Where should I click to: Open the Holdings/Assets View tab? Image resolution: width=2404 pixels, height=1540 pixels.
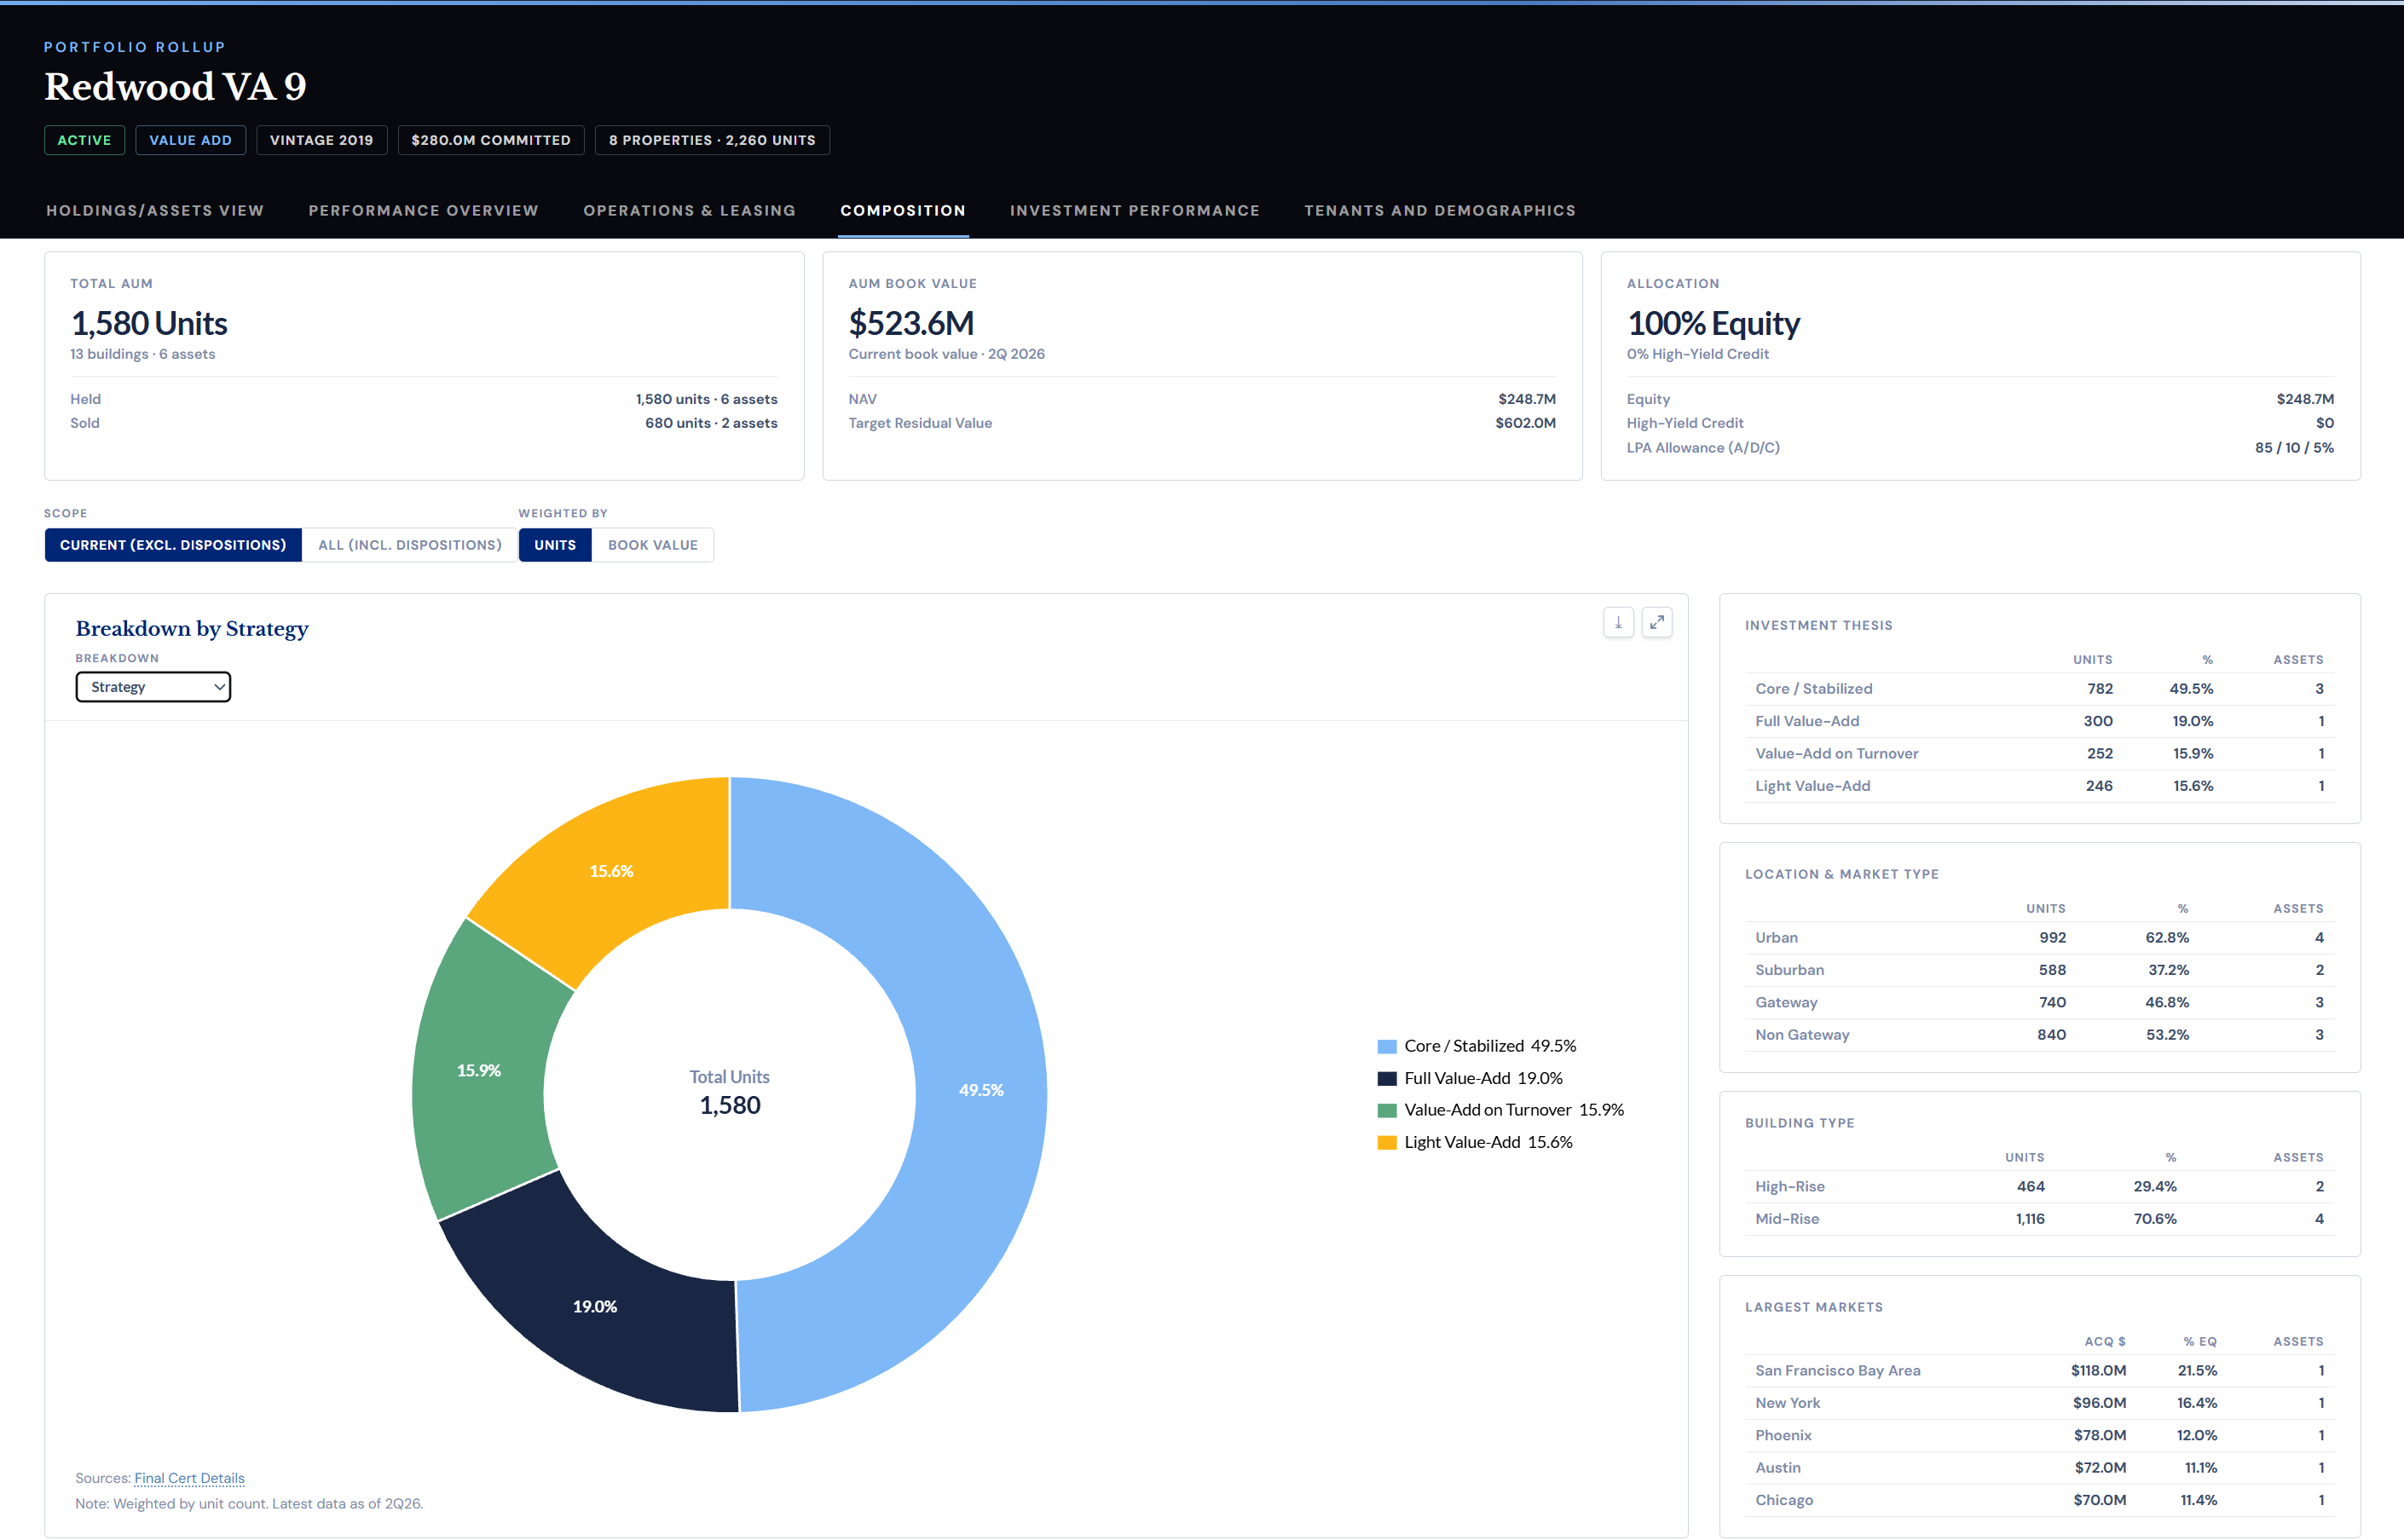pyautogui.click(x=155, y=211)
